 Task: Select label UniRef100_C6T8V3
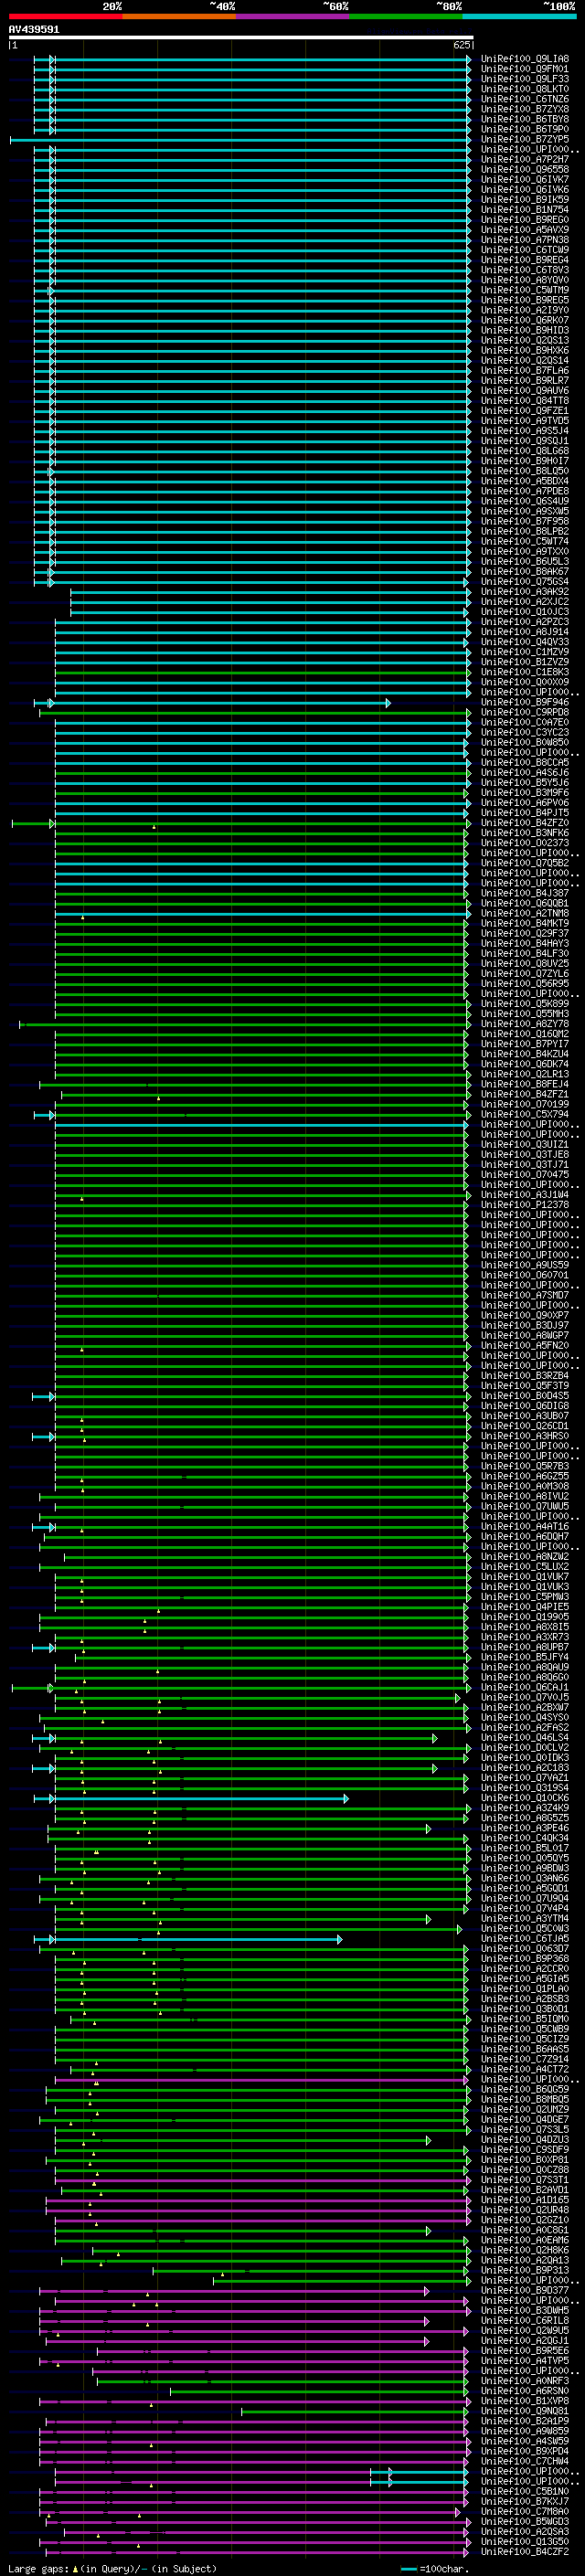pyautogui.click(x=525, y=270)
